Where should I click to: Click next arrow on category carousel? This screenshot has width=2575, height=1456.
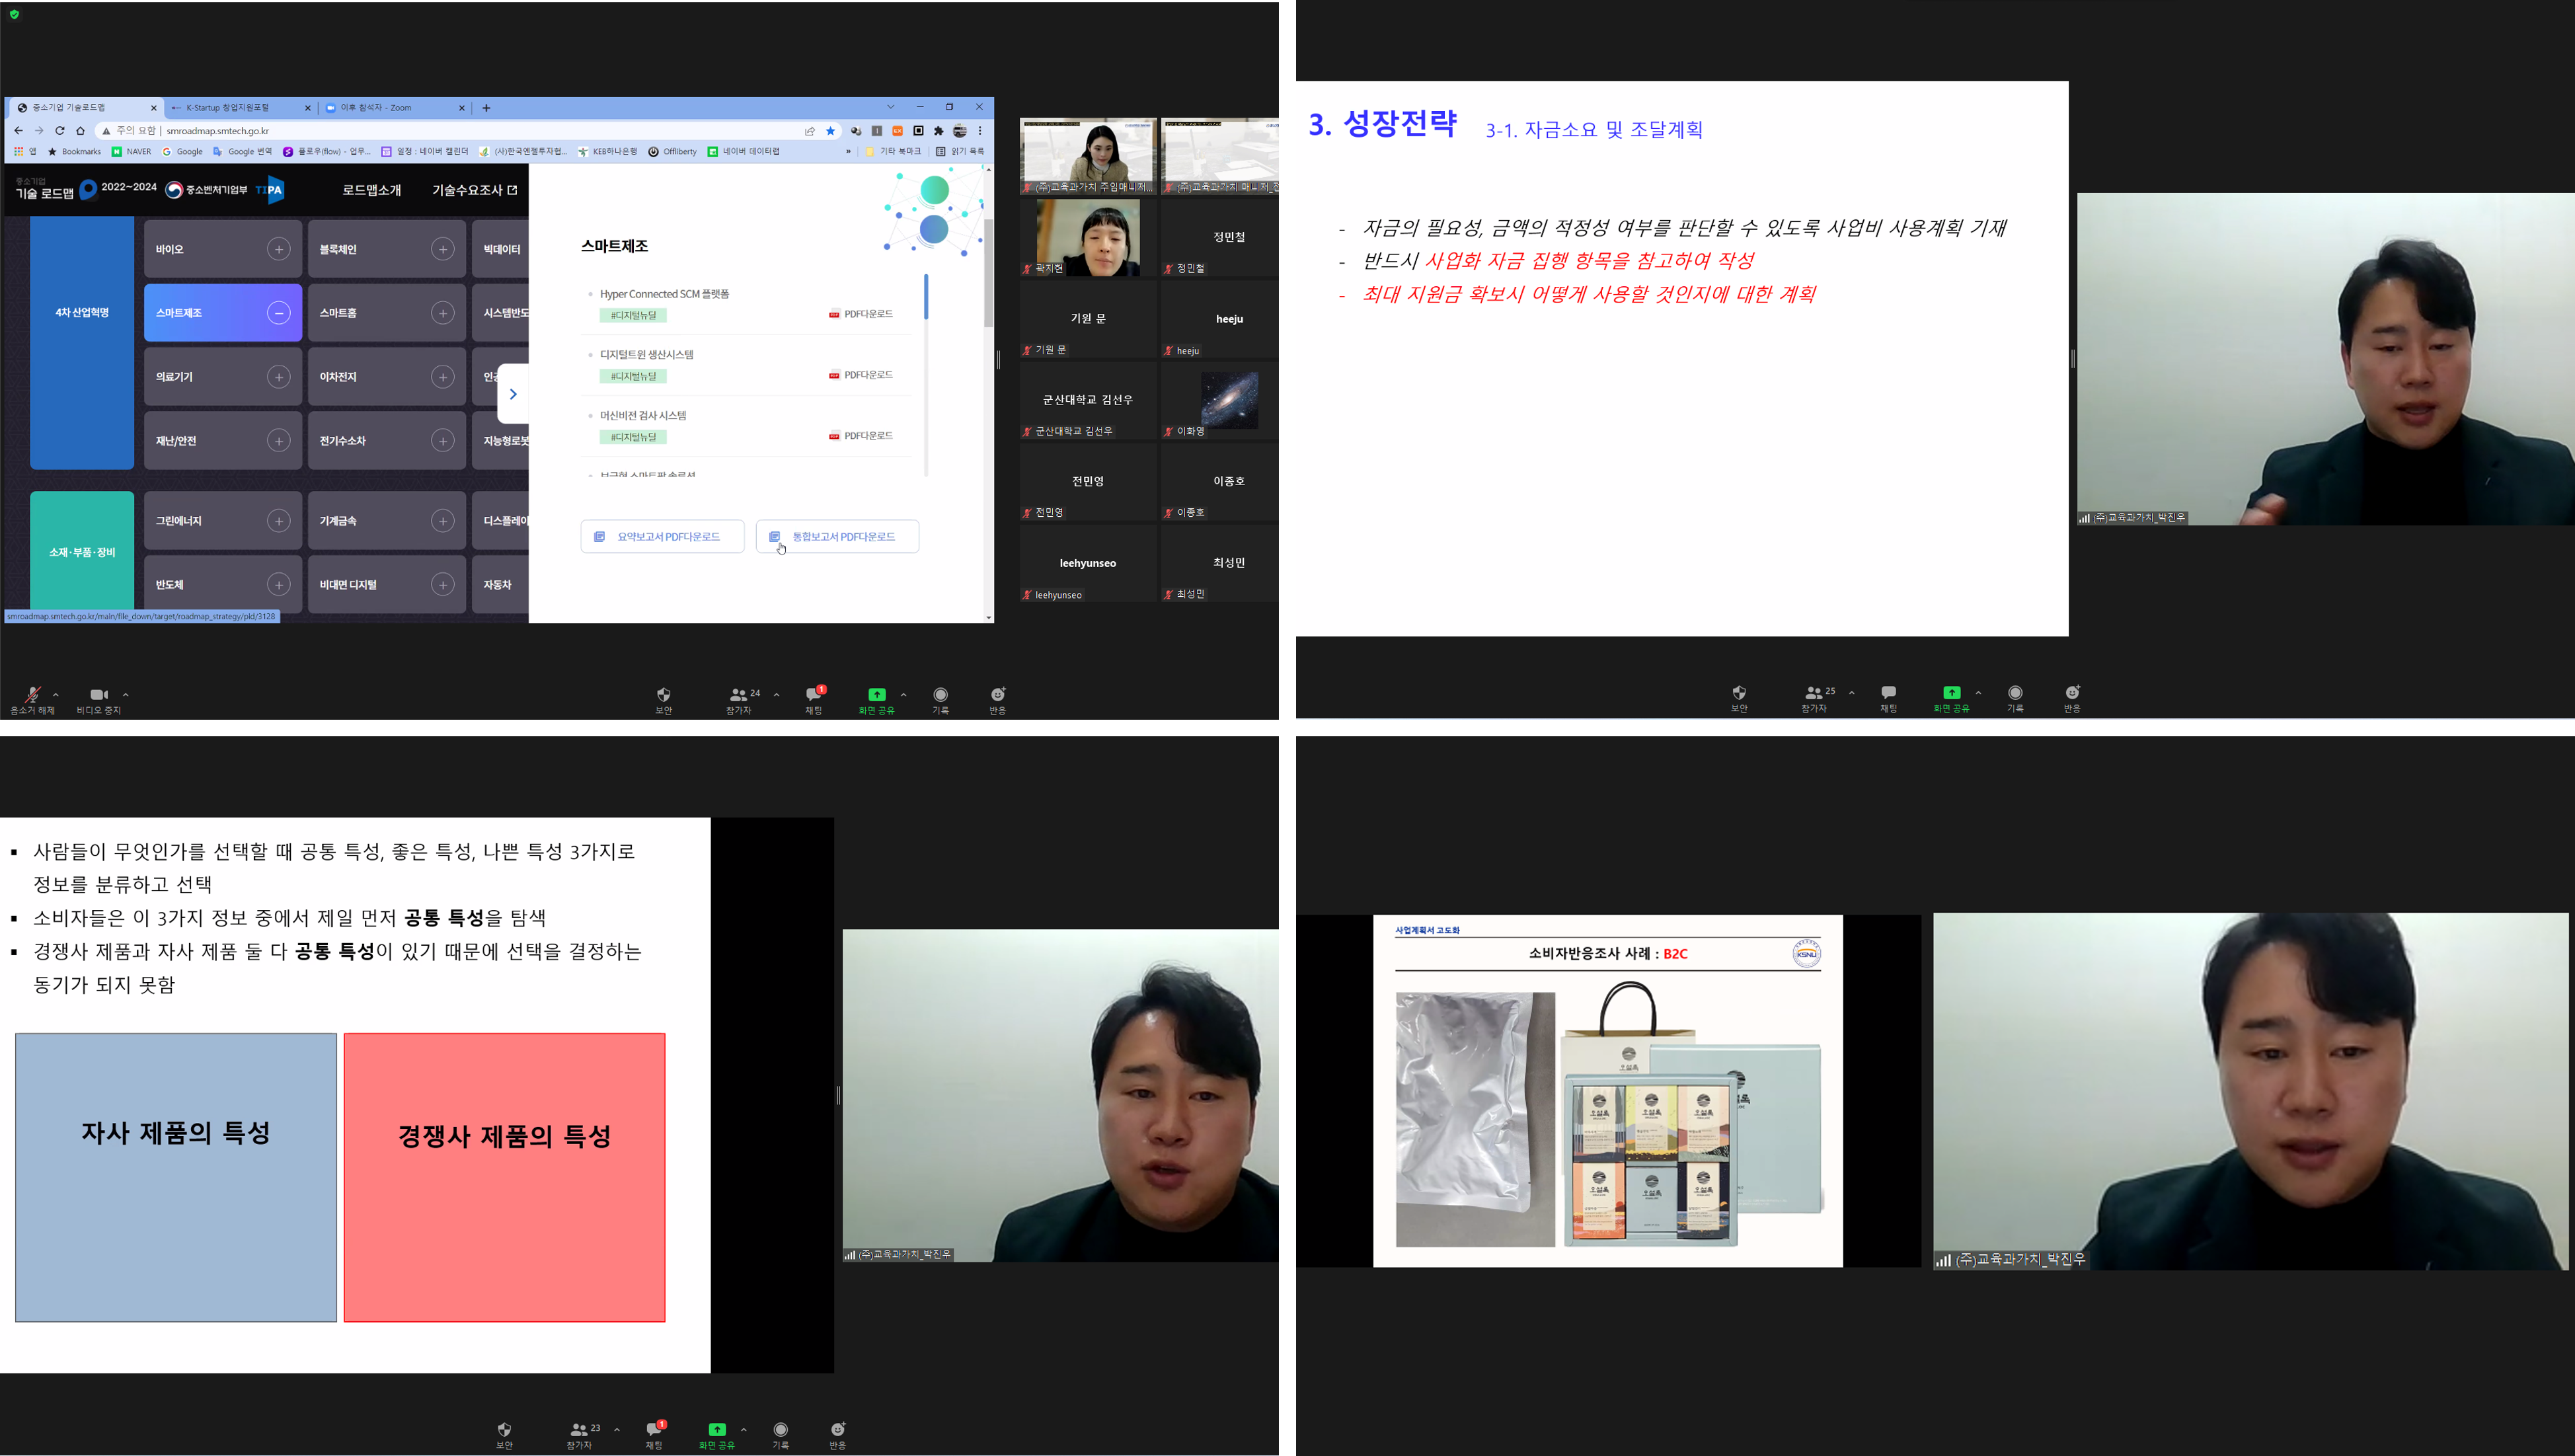coord(513,394)
